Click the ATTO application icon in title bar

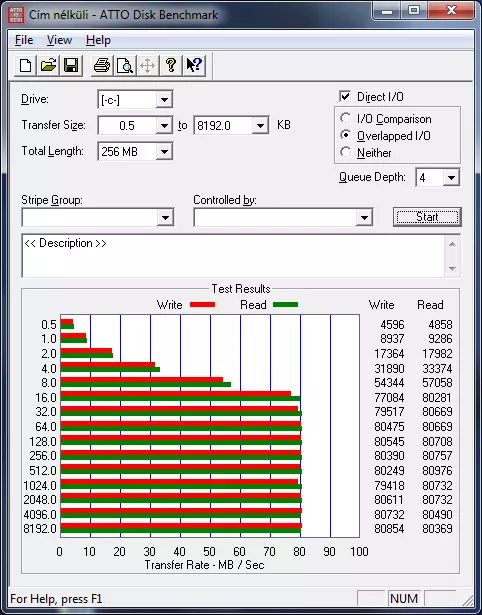tap(16, 15)
